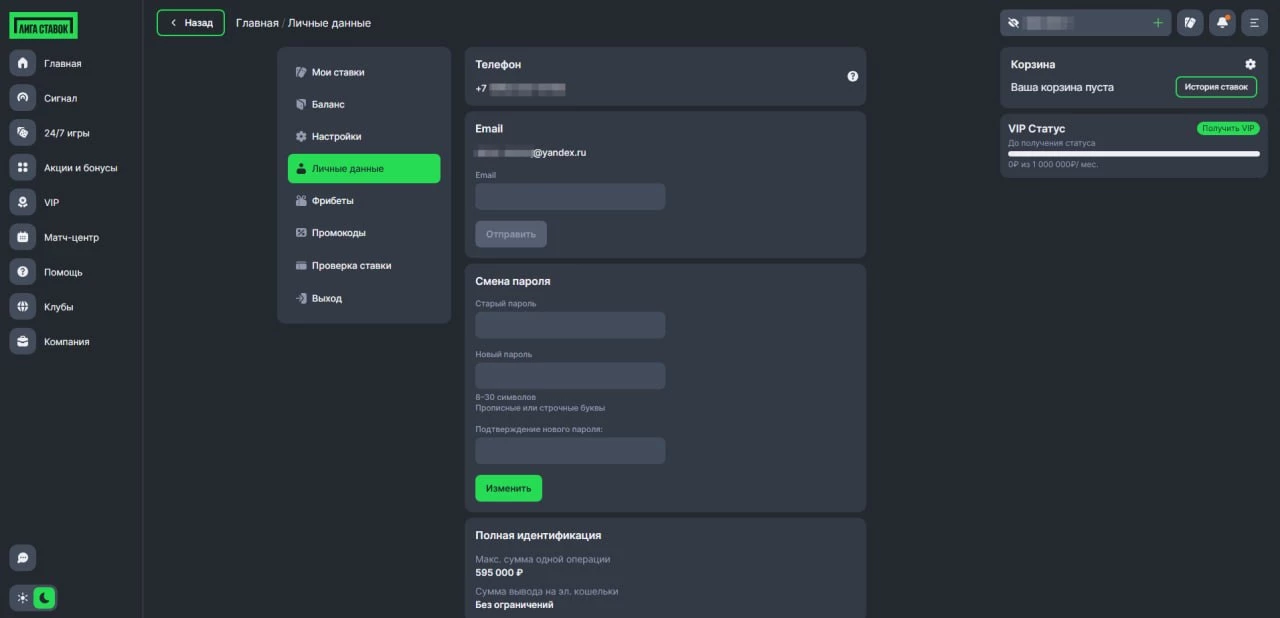1280x618 pixels.
Task: Click the Лига Ставок logo
Action: (44, 26)
